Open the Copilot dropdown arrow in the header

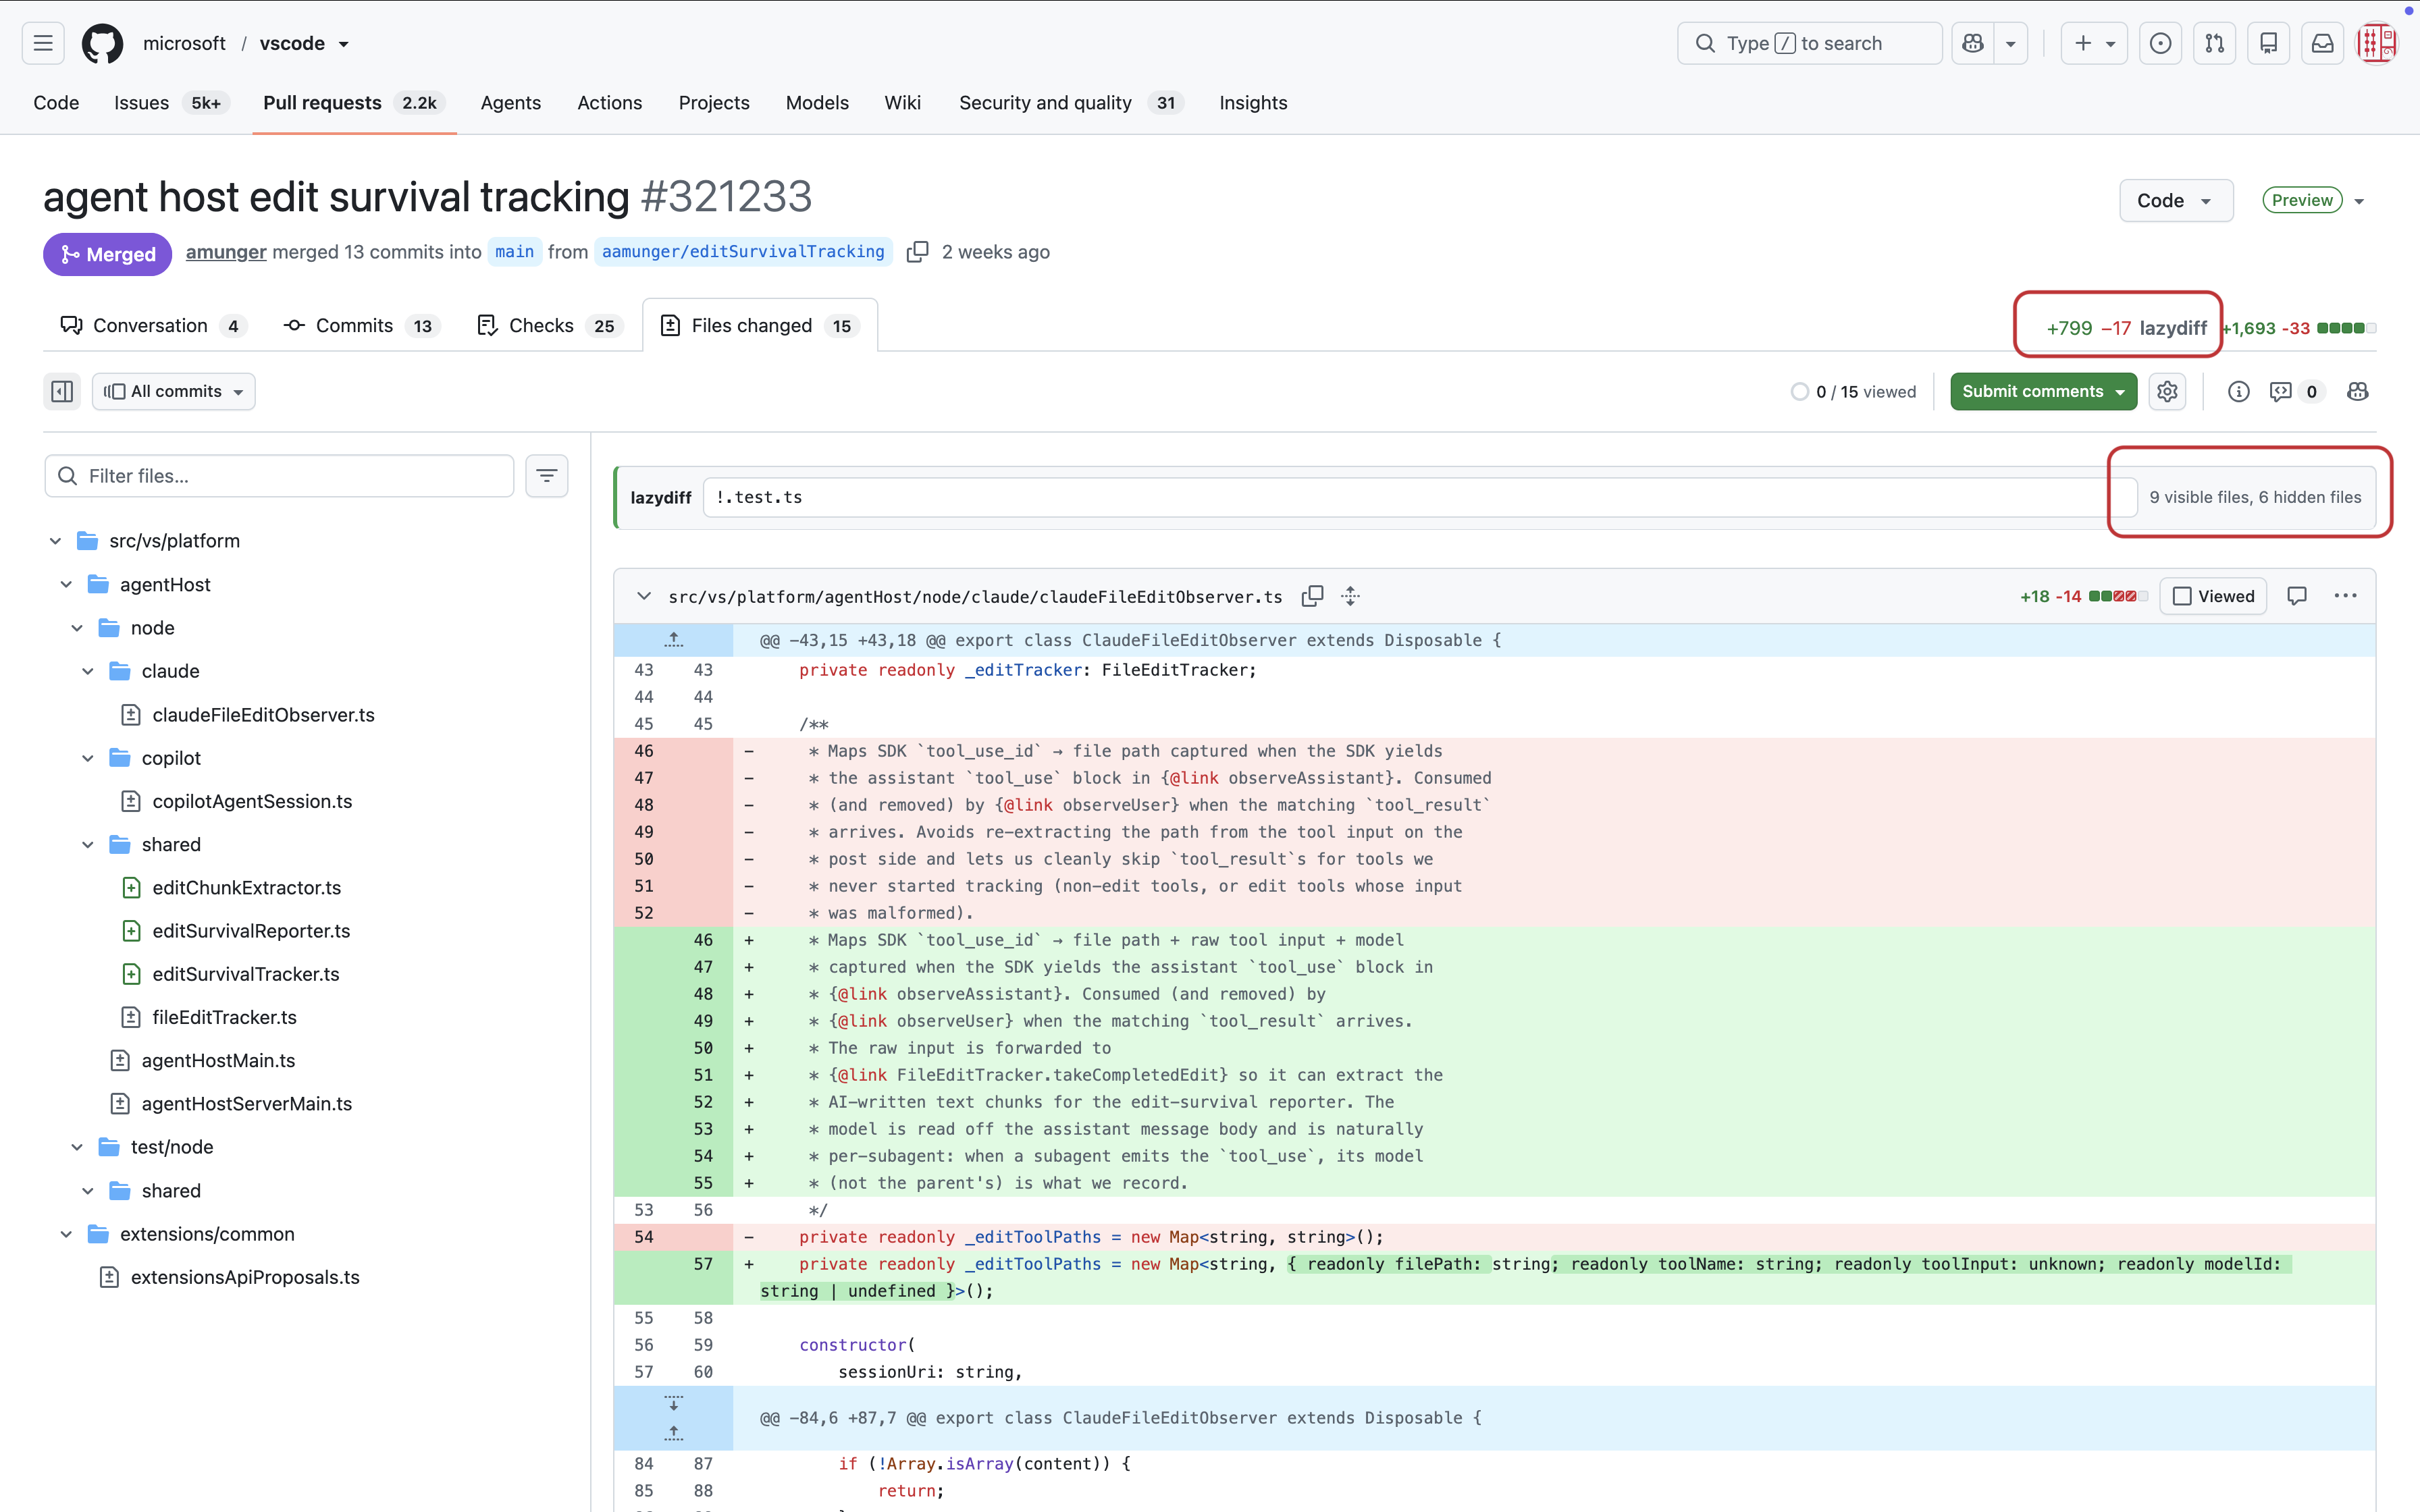[x=2011, y=43]
